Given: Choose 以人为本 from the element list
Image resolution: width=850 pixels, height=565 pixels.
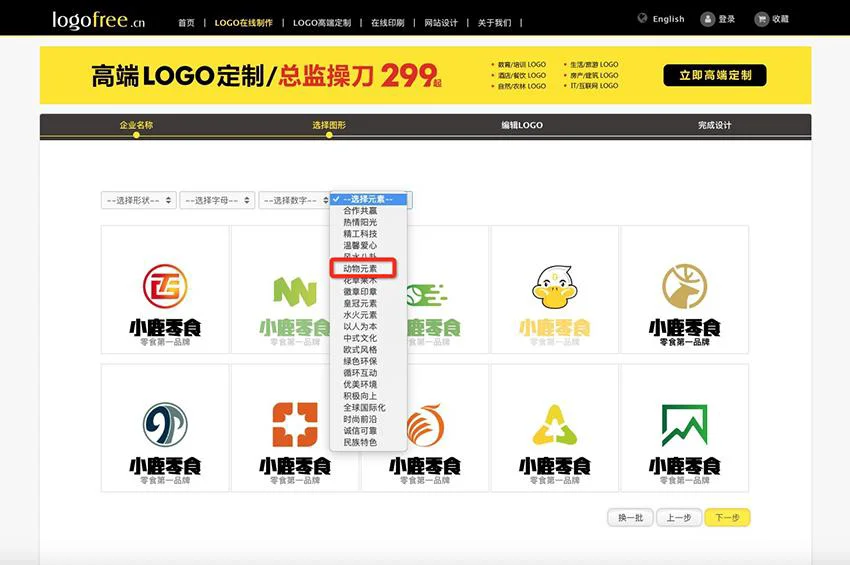Looking at the screenshot, I should pyautogui.click(x=369, y=326).
